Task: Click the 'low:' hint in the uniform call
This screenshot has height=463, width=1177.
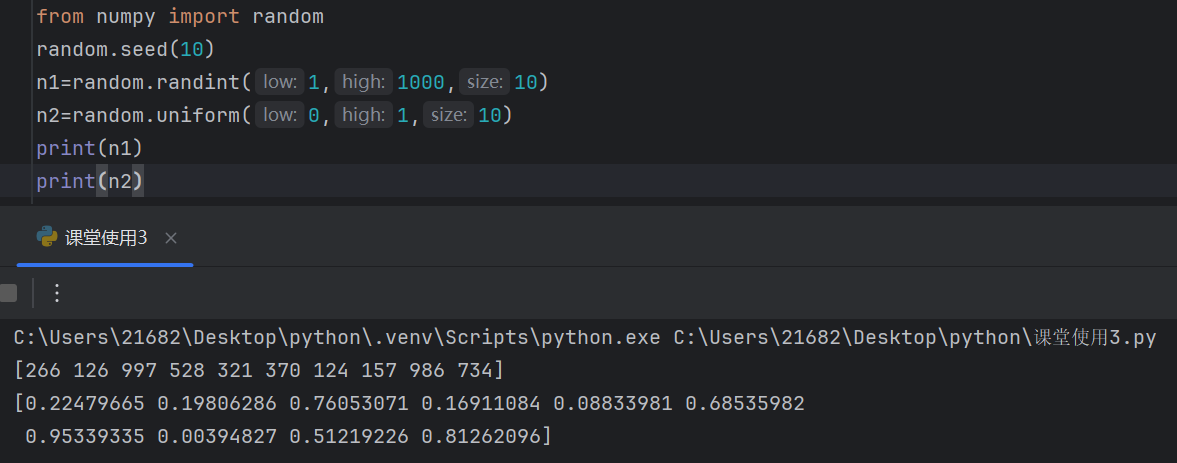Action: click(279, 115)
